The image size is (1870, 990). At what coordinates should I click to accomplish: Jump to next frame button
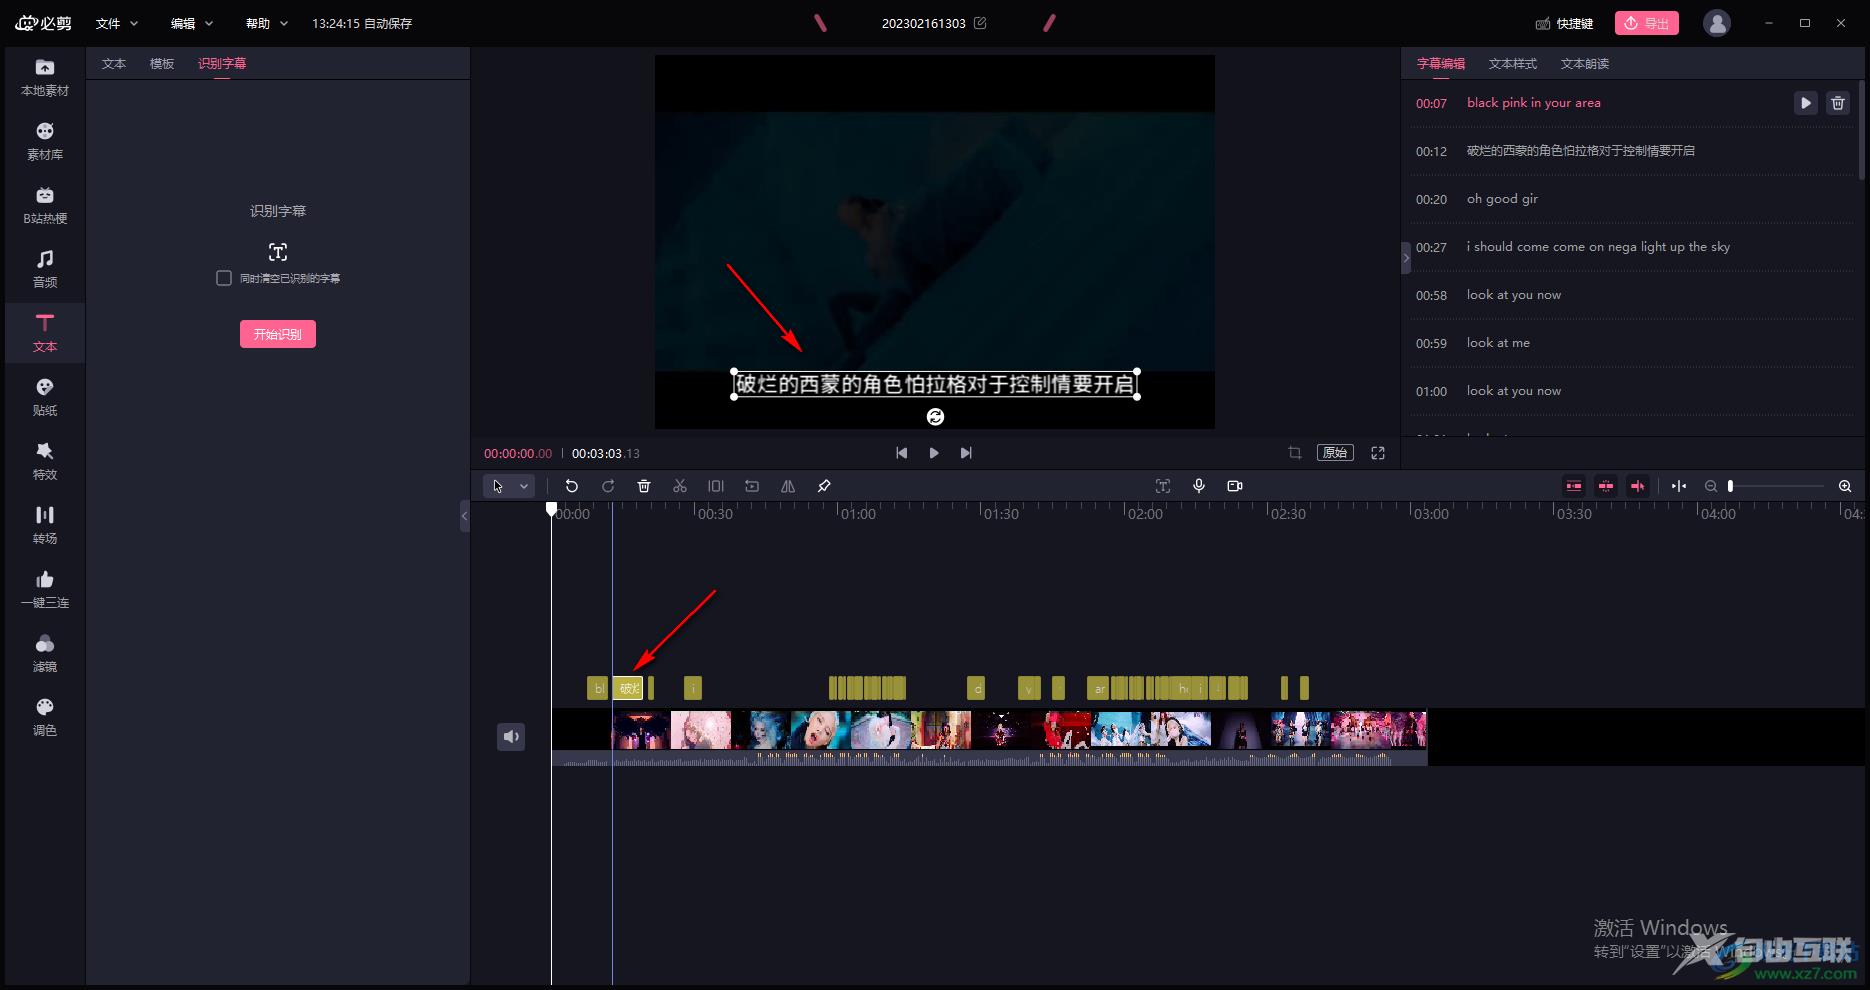click(966, 453)
